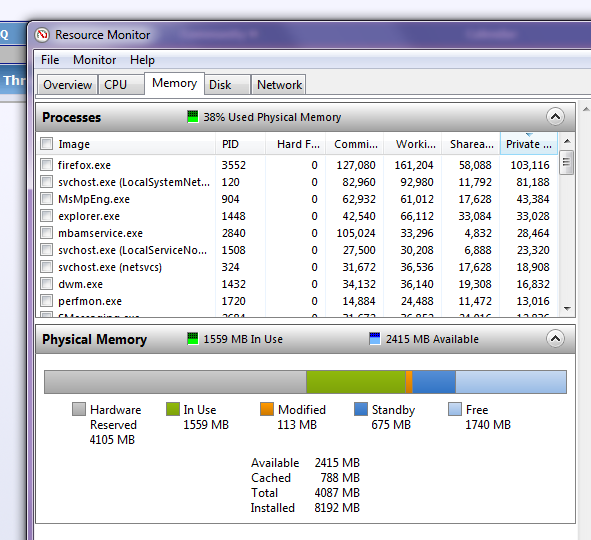The height and width of the screenshot is (540, 591).
Task: Check the explorer.exe process checkbox
Action: (47, 216)
